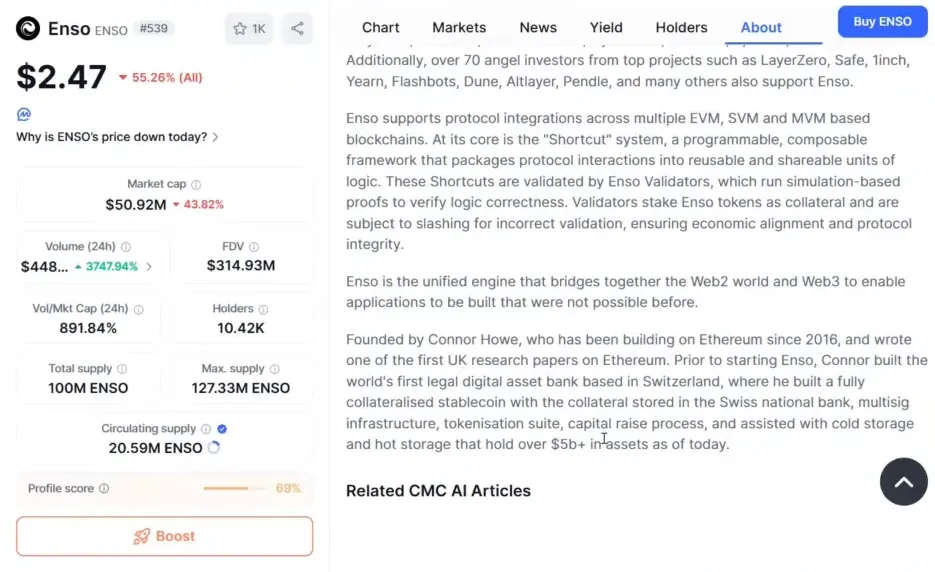Open the price change period dropdown (All)

160,78
